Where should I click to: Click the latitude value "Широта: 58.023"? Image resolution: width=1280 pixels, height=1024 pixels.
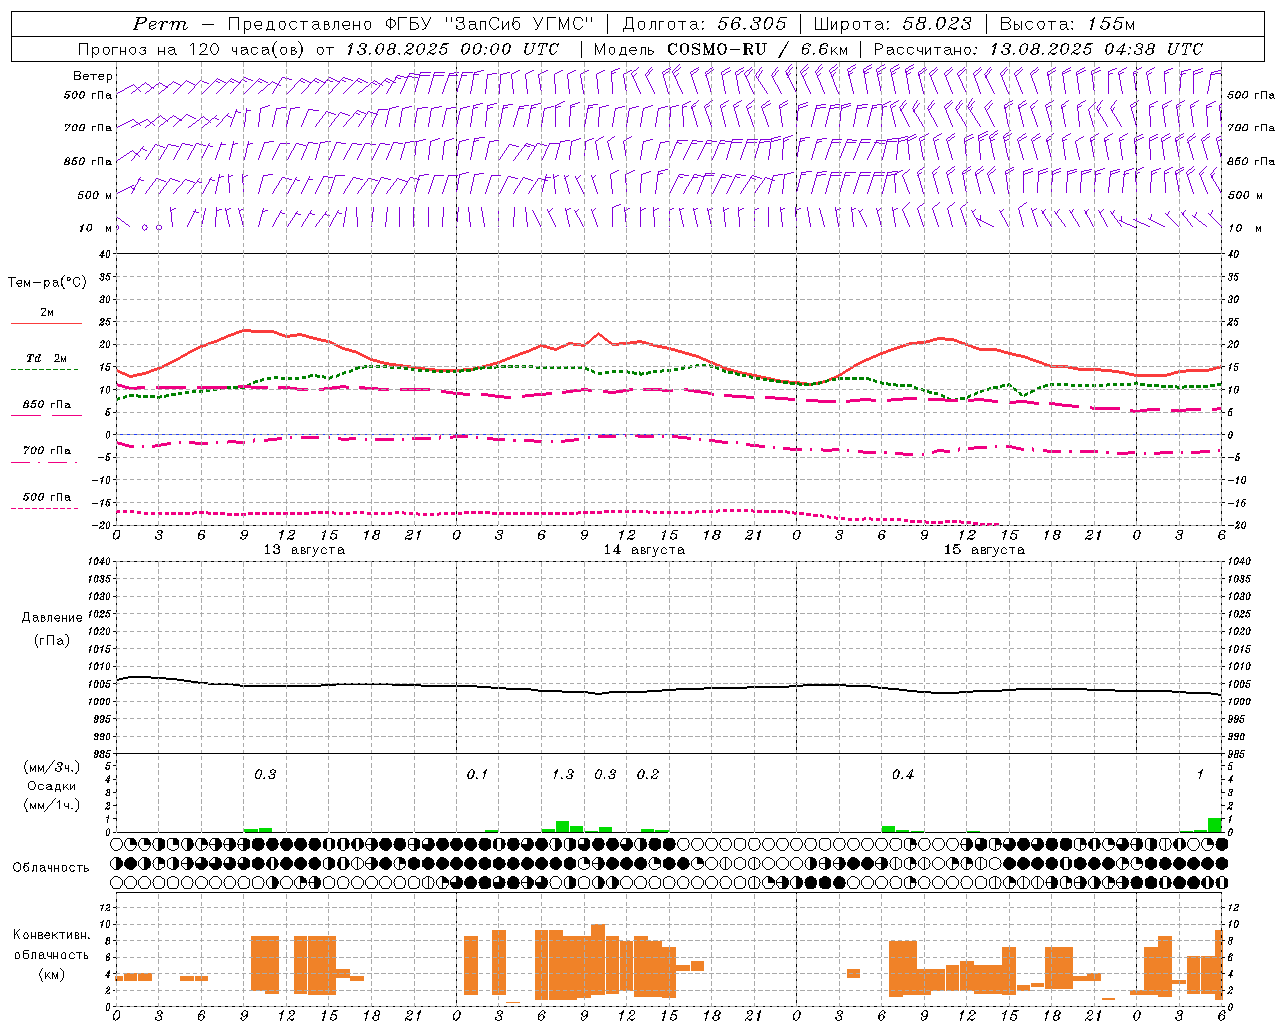pyautogui.click(x=892, y=24)
